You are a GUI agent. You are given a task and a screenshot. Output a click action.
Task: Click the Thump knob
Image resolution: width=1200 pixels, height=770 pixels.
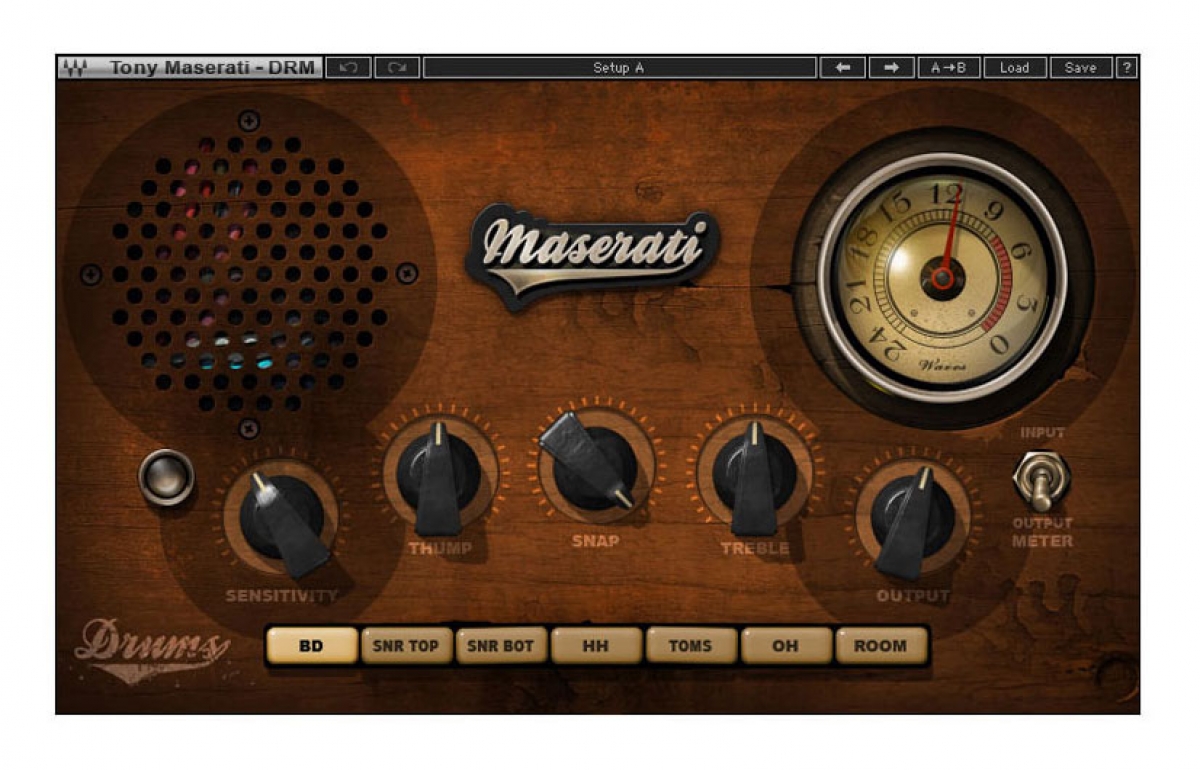pos(438,474)
